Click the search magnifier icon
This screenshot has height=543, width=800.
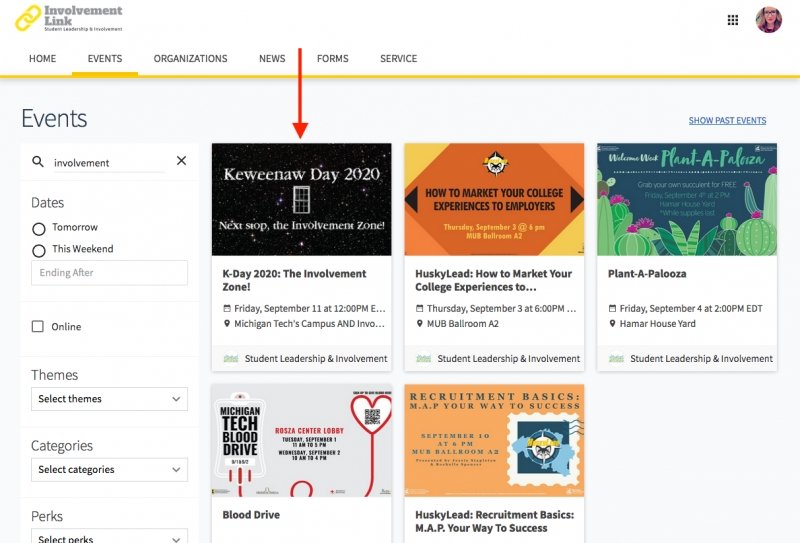click(x=38, y=162)
